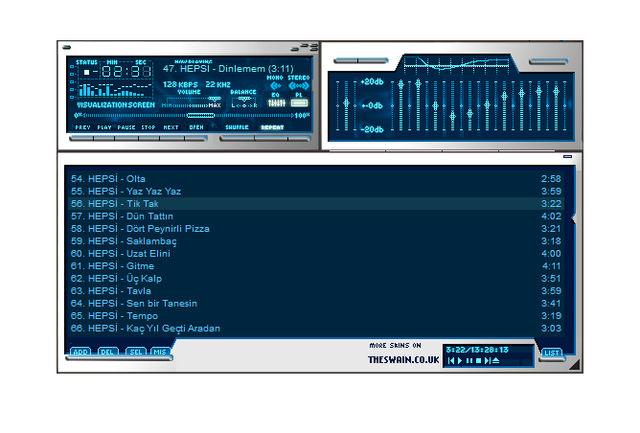Click the THESWAIN.CO.UK skin link text
The width and height of the screenshot is (640, 433).
403,360
